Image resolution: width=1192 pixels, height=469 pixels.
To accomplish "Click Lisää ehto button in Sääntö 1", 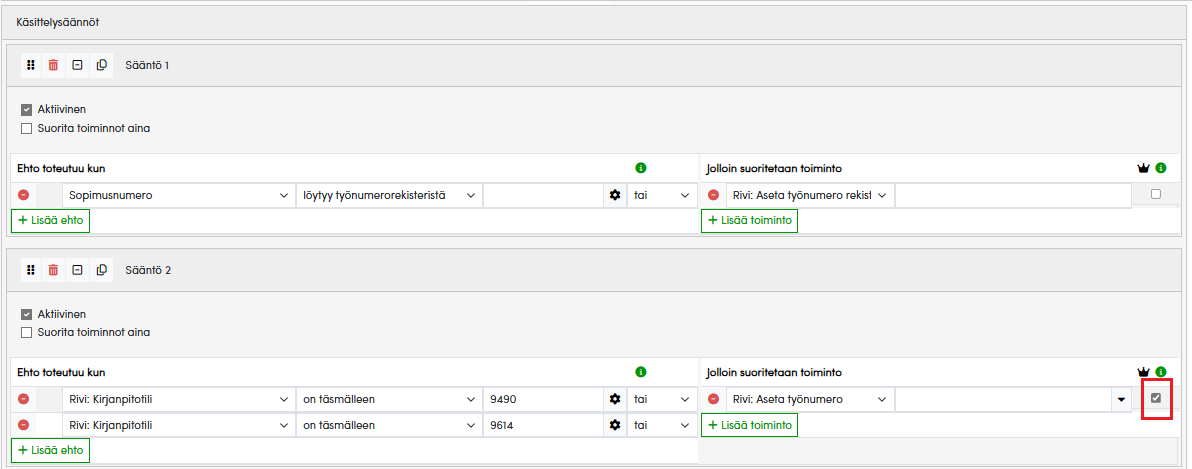I will [51, 220].
